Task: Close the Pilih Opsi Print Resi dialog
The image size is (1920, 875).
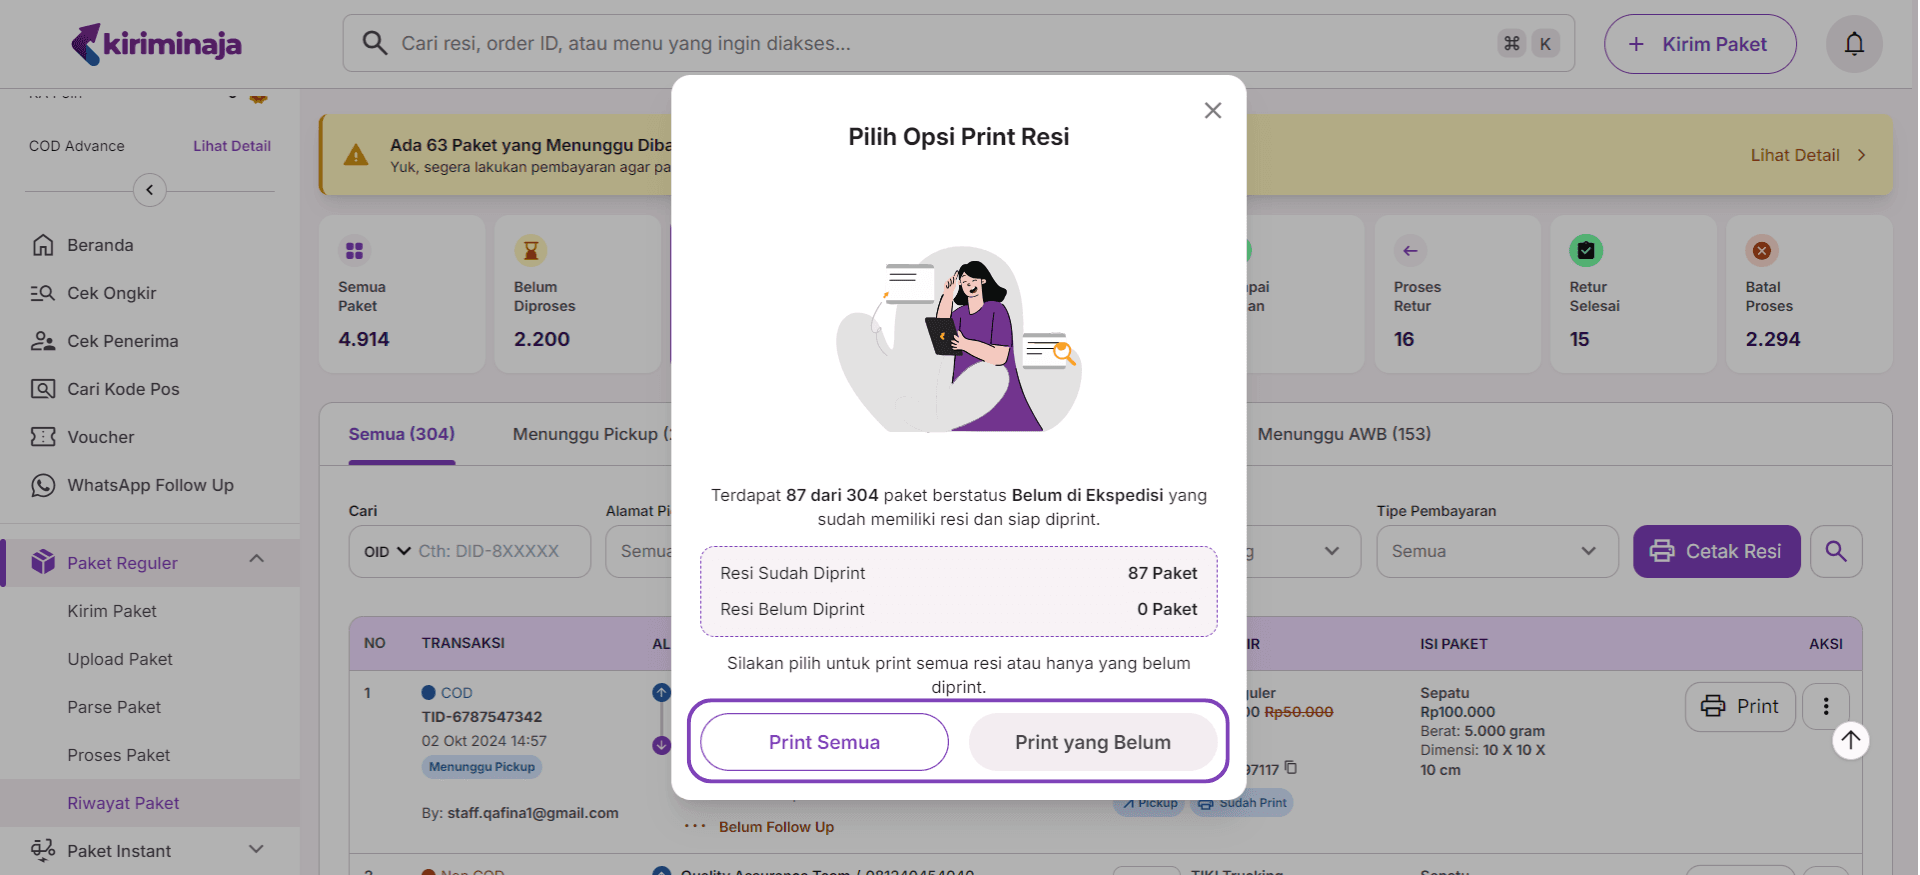Action: tap(1212, 111)
